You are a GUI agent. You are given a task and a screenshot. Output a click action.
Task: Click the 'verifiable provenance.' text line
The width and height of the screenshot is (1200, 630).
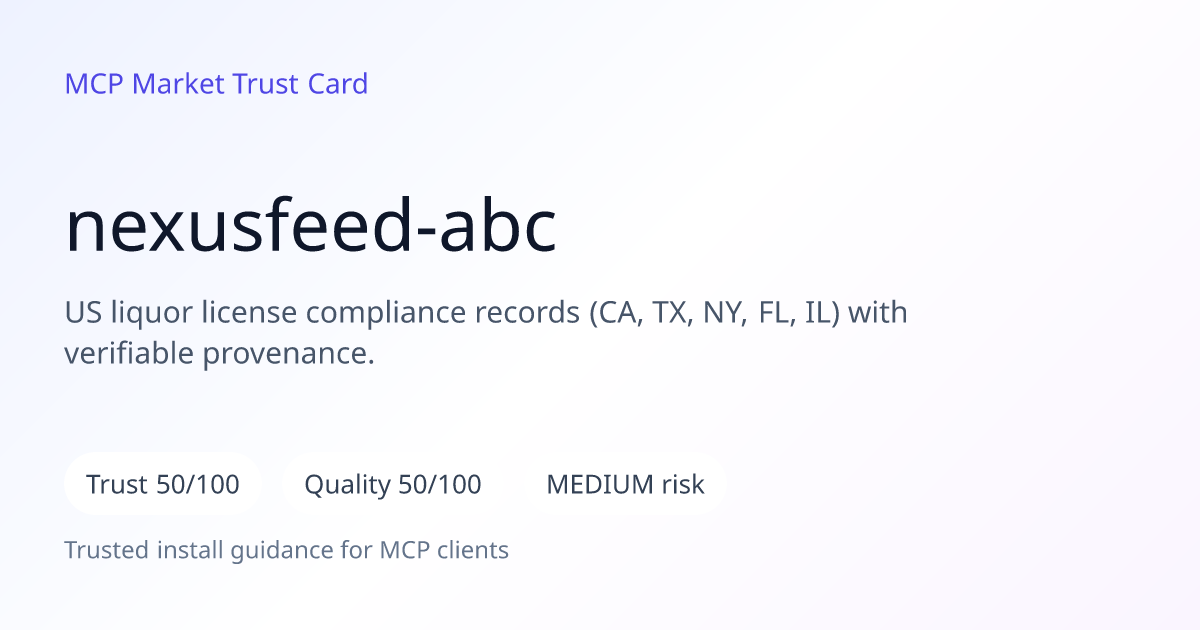[219, 353]
